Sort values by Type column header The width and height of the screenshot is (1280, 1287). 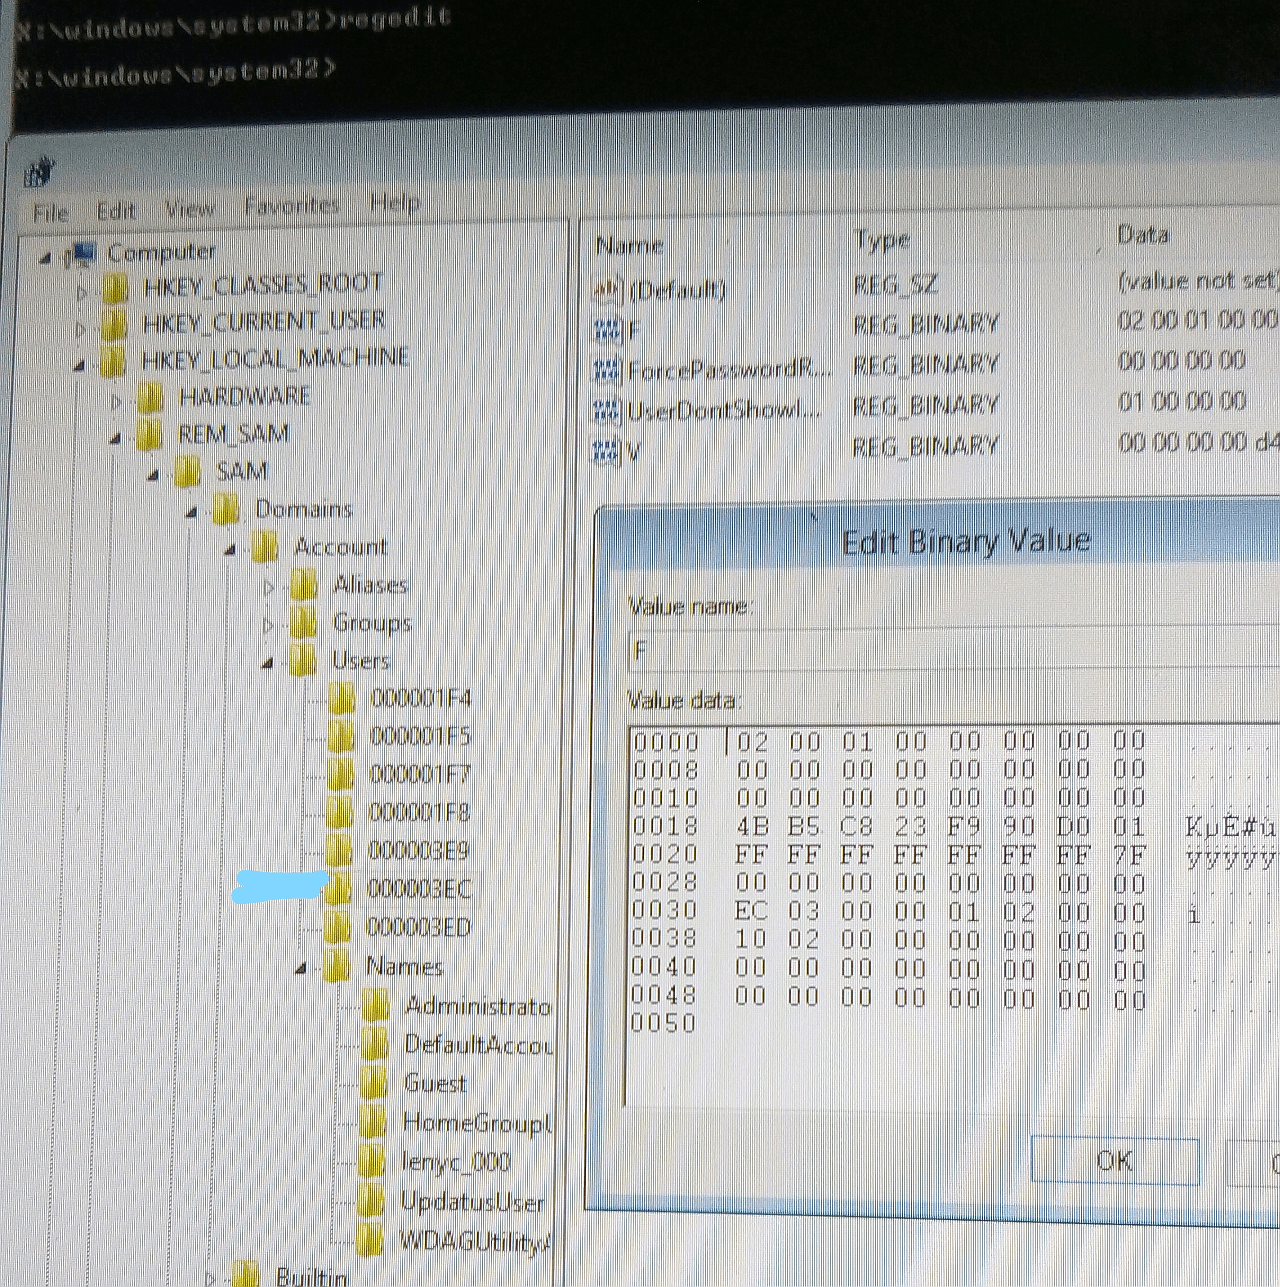[x=881, y=240]
